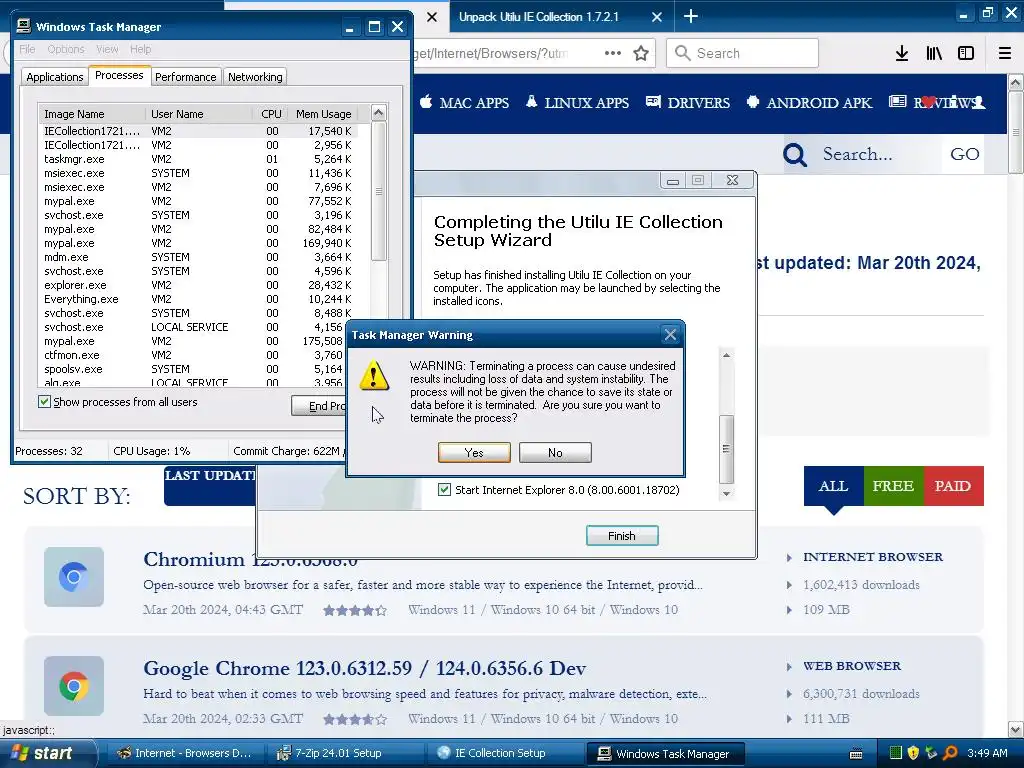Sort processes by CPU column
1024x768 pixels.
pos(271,114)
